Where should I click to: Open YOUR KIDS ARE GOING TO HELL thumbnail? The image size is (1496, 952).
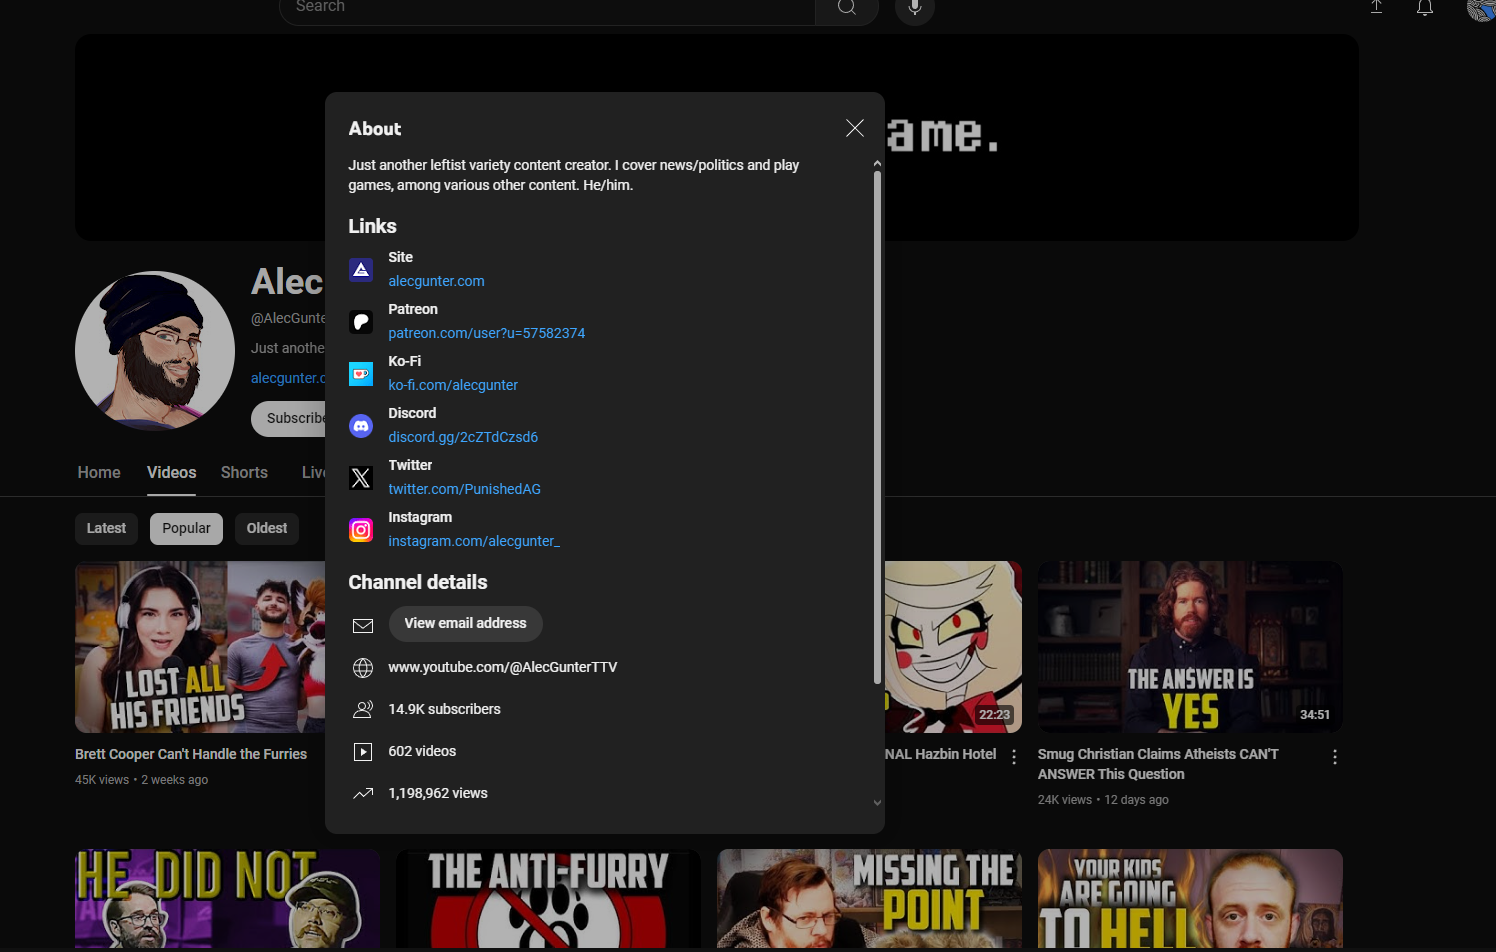coord(1190,898)
